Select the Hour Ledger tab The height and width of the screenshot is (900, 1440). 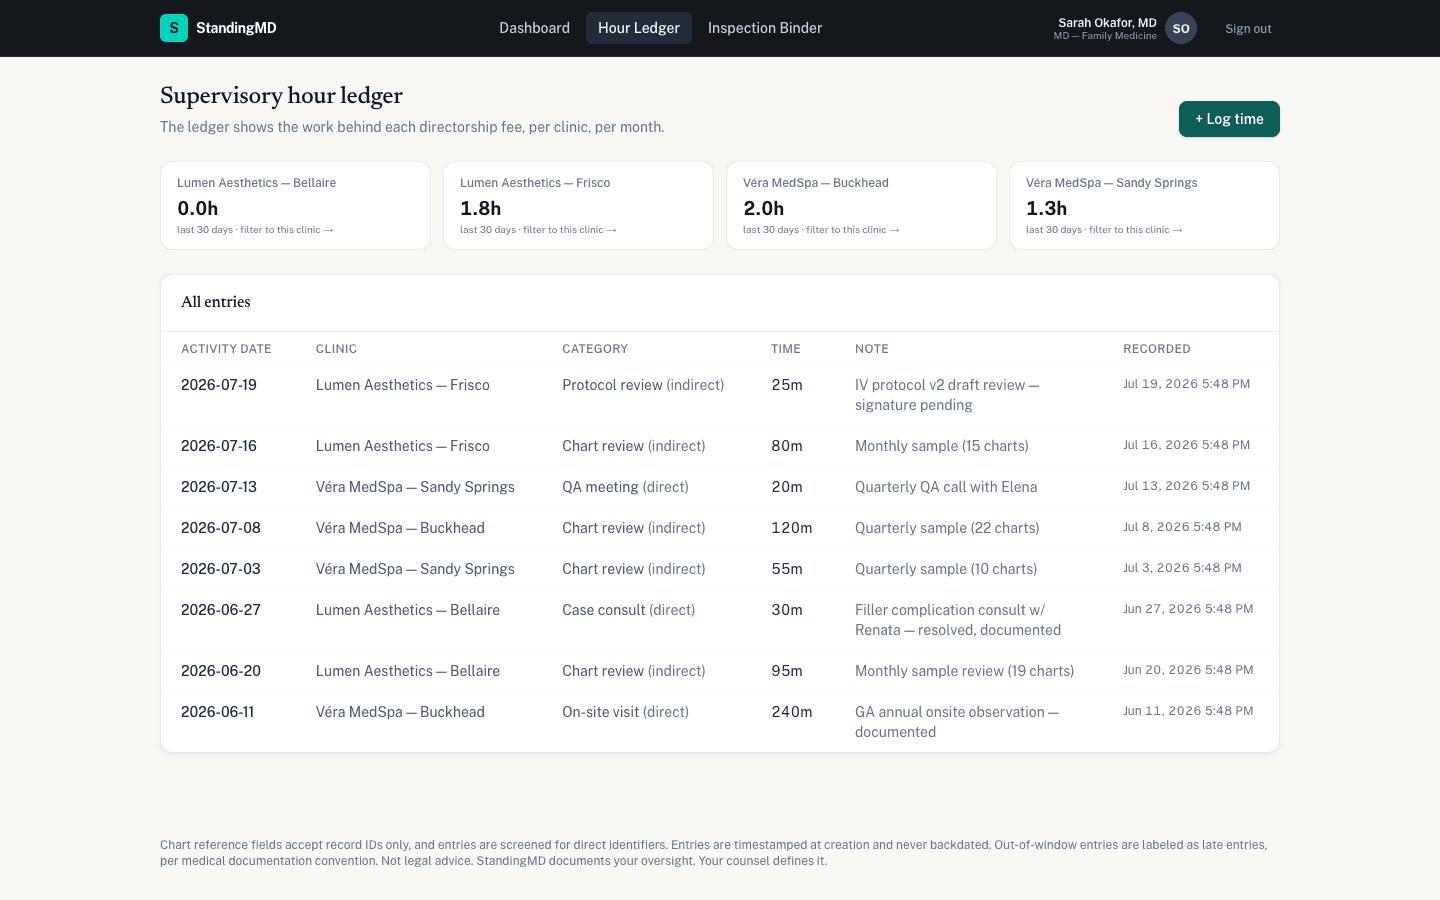click(639, 28)
